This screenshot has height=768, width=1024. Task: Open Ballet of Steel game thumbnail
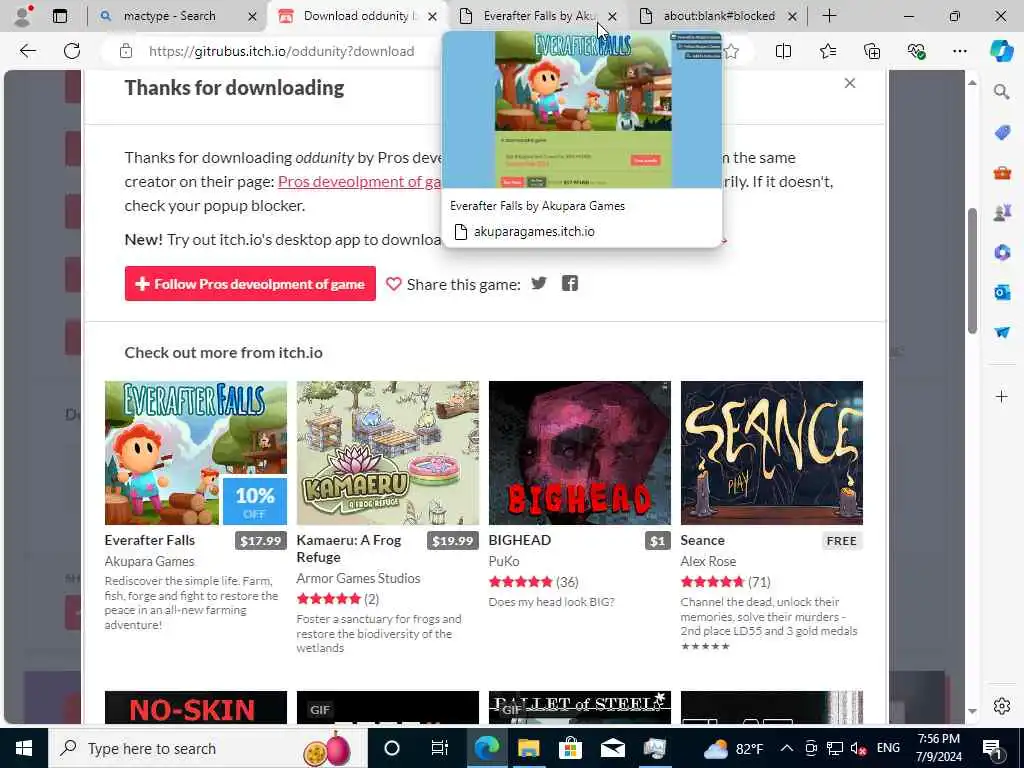(580, 707)
